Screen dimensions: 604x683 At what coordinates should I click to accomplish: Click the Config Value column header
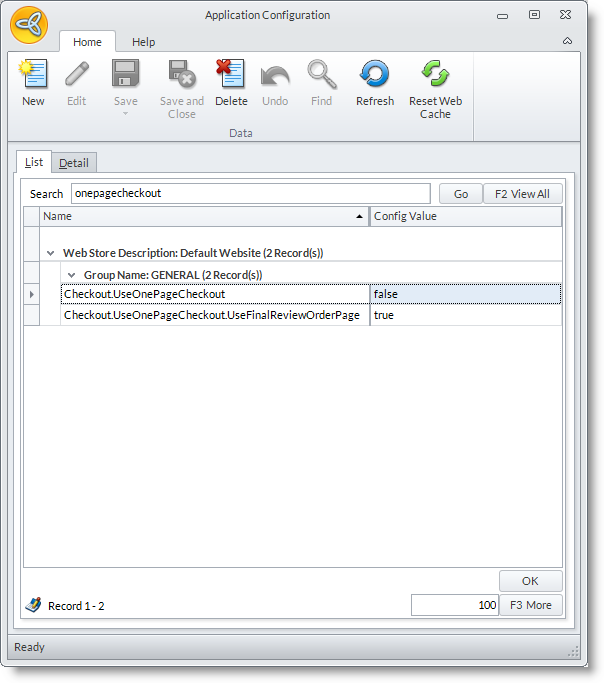466,216
